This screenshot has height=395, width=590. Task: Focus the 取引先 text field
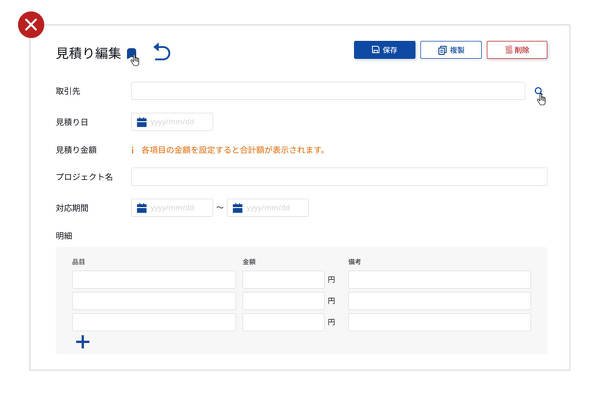tap(328, 91)
